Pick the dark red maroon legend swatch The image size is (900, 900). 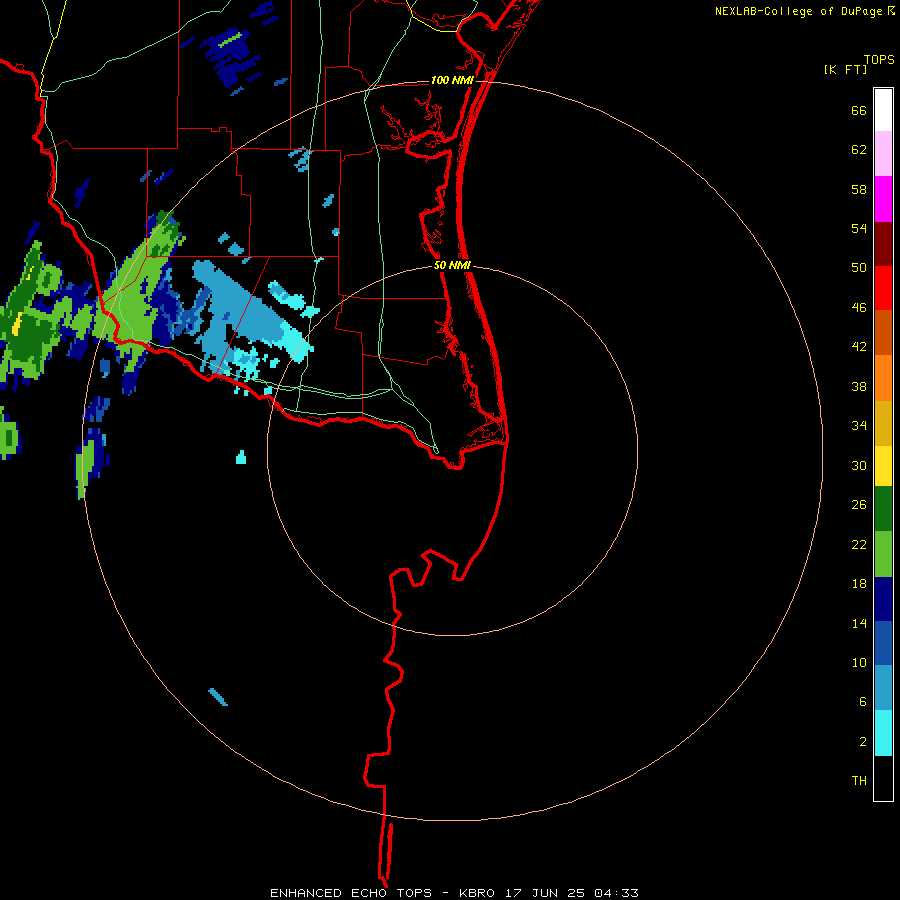883,244
